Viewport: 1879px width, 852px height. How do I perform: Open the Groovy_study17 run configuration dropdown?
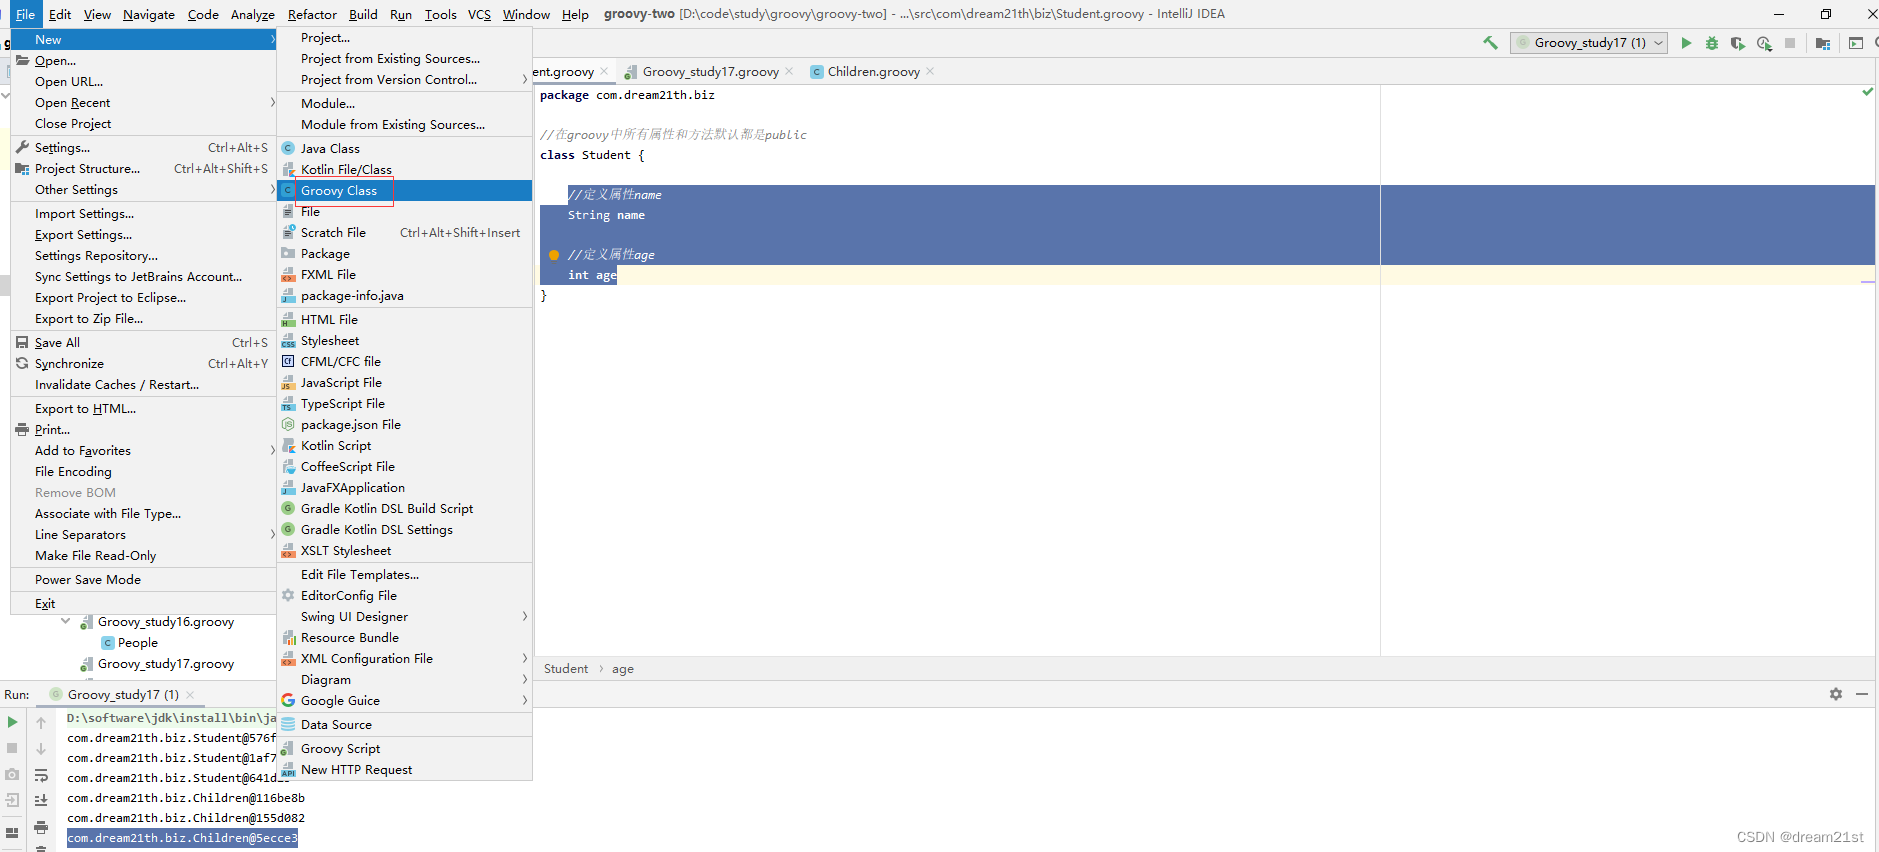(1588, 43)
